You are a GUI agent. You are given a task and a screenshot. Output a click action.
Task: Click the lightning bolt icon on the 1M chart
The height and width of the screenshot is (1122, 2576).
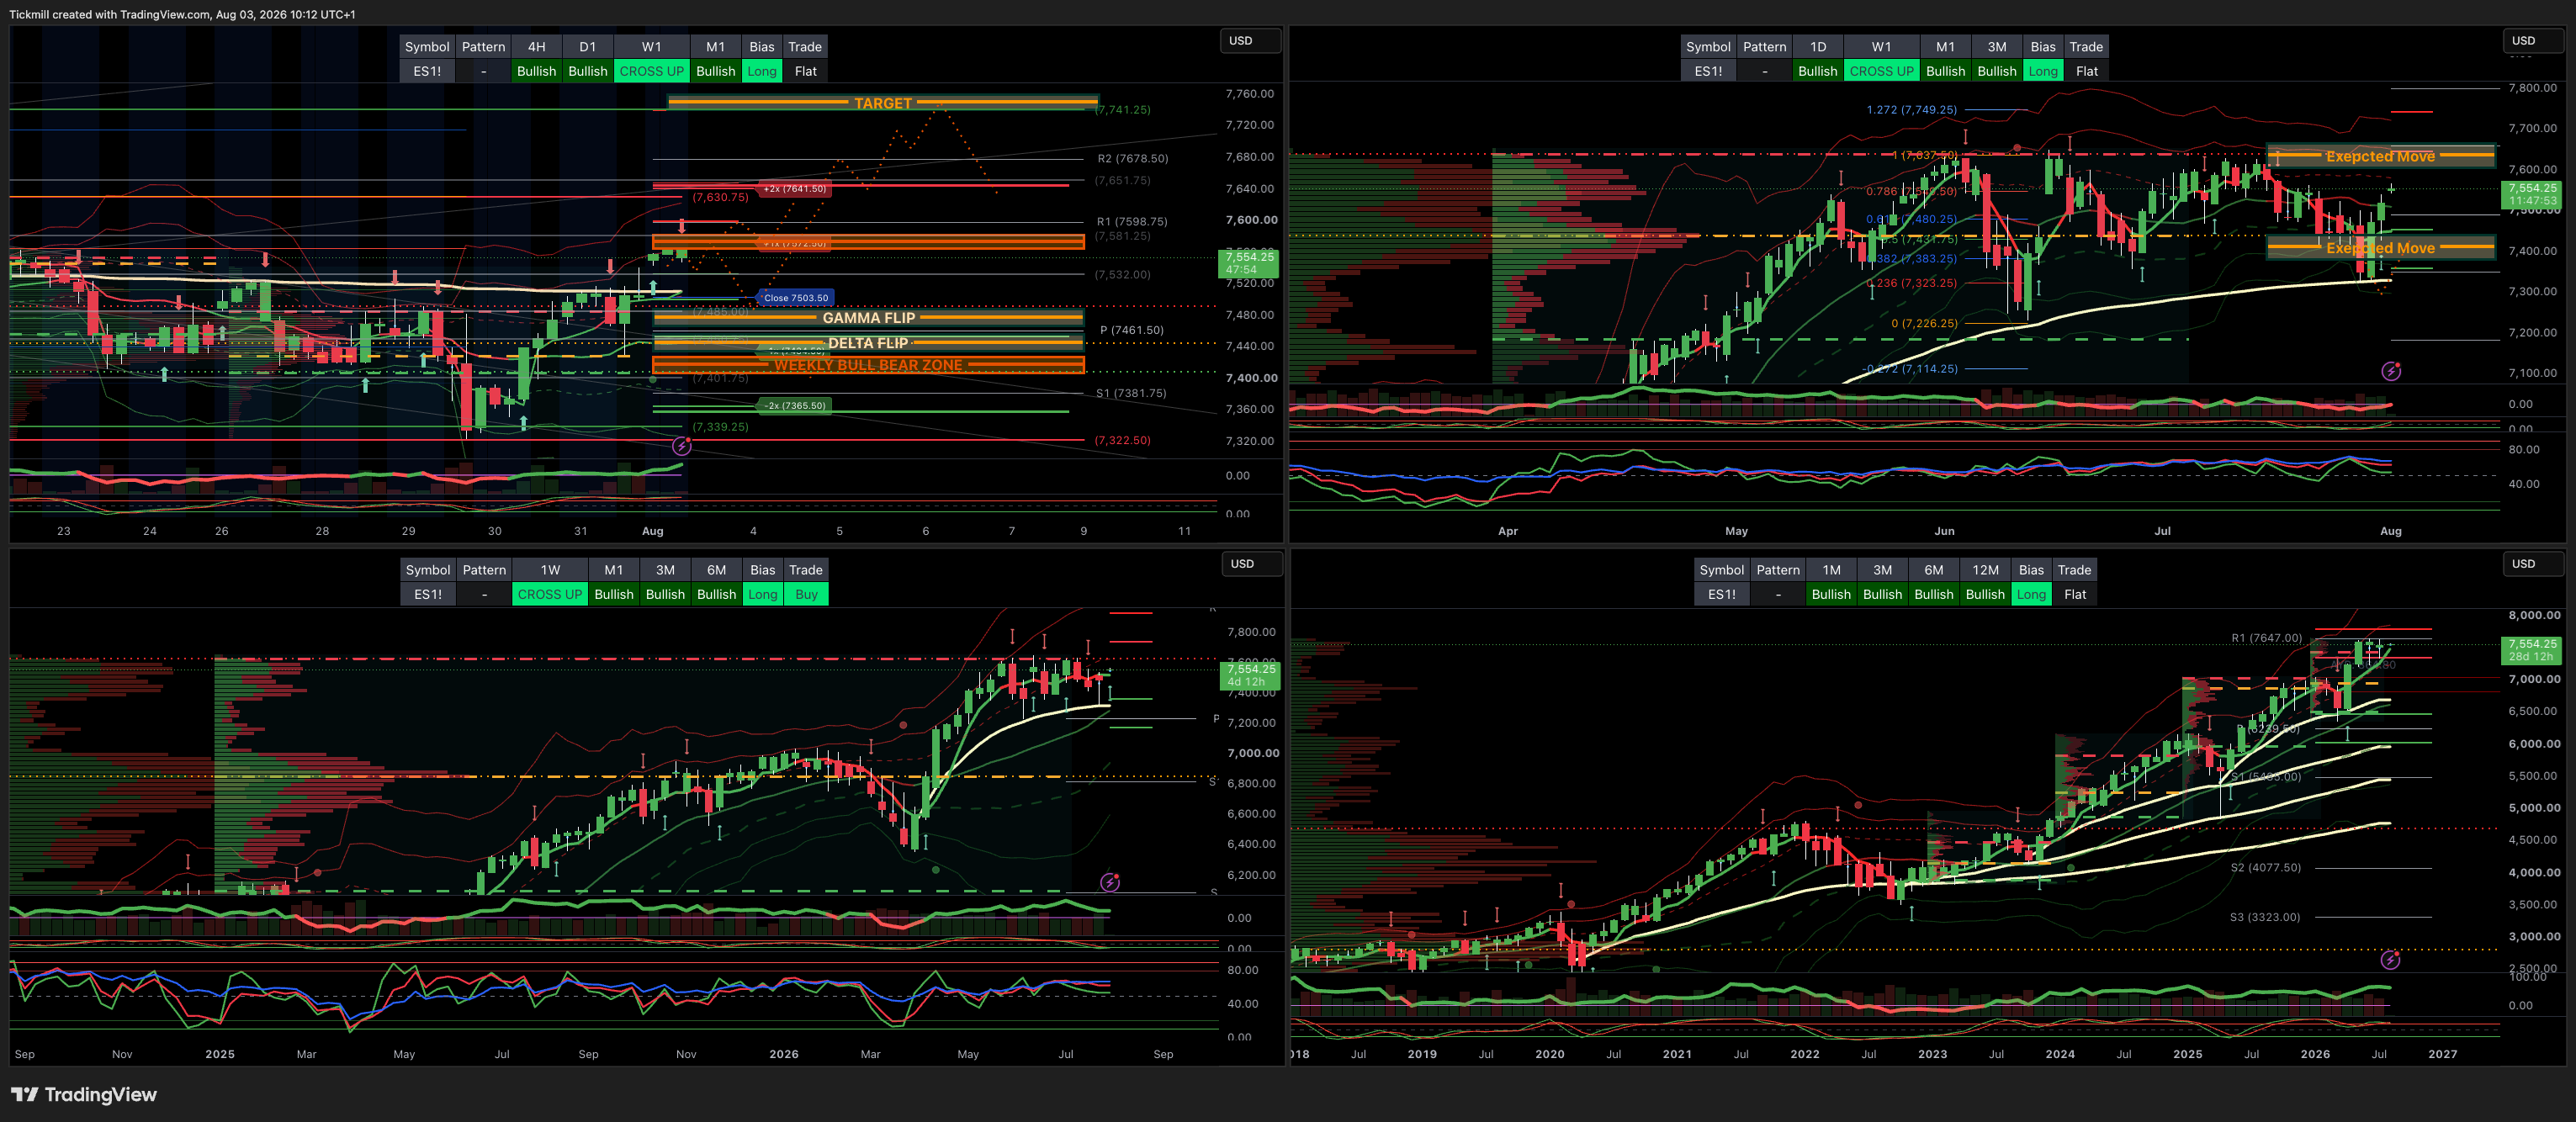2390,960
